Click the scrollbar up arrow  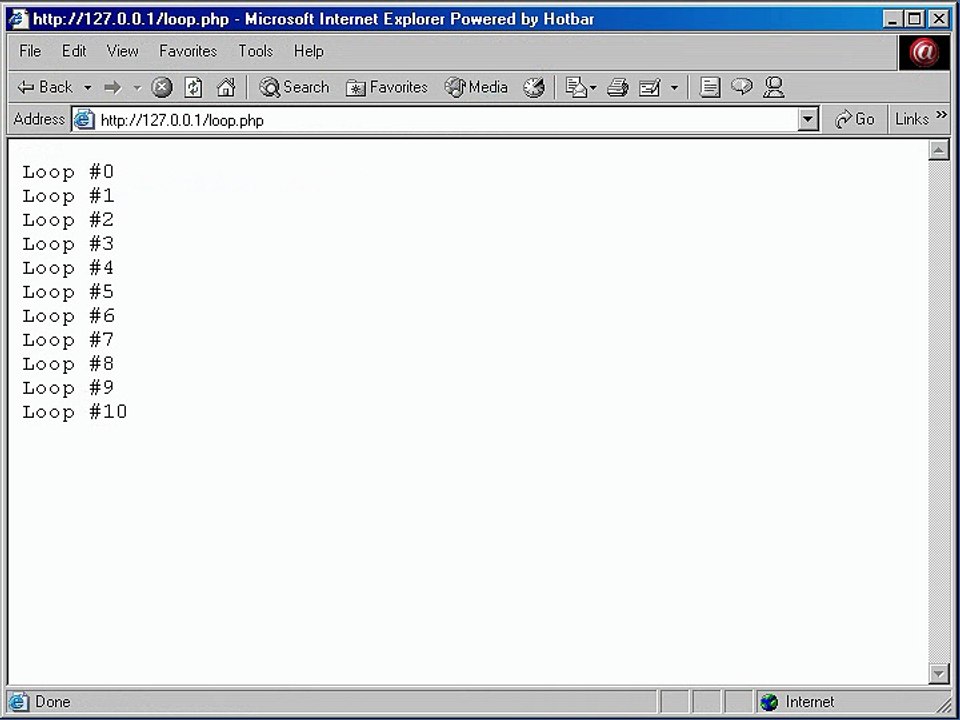939,149
